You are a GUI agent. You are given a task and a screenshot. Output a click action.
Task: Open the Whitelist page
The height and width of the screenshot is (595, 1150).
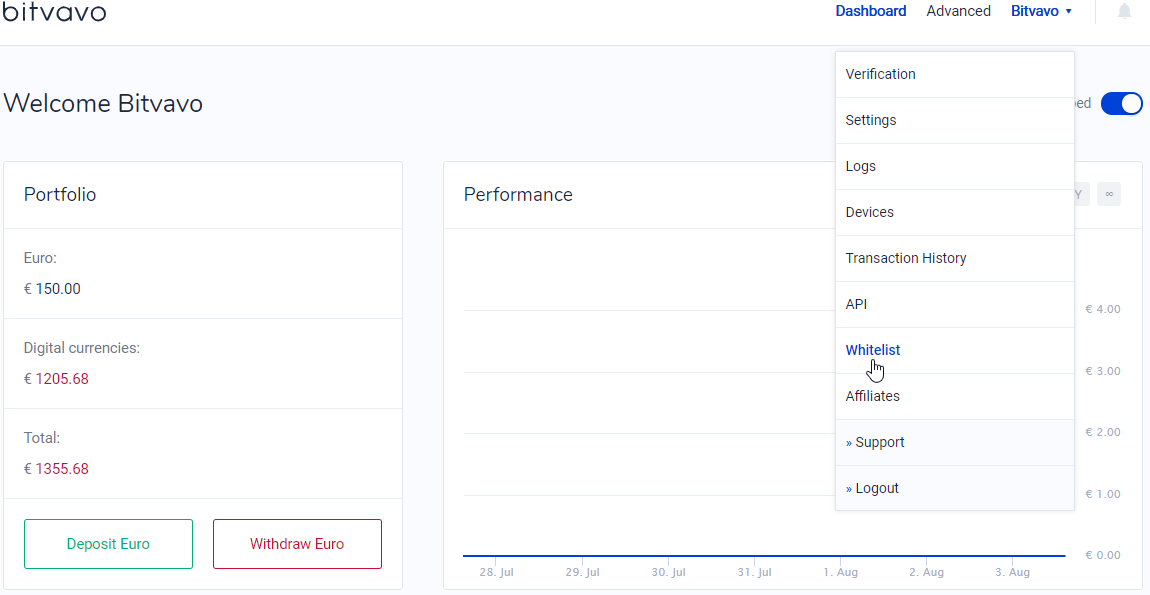point(873,350)
